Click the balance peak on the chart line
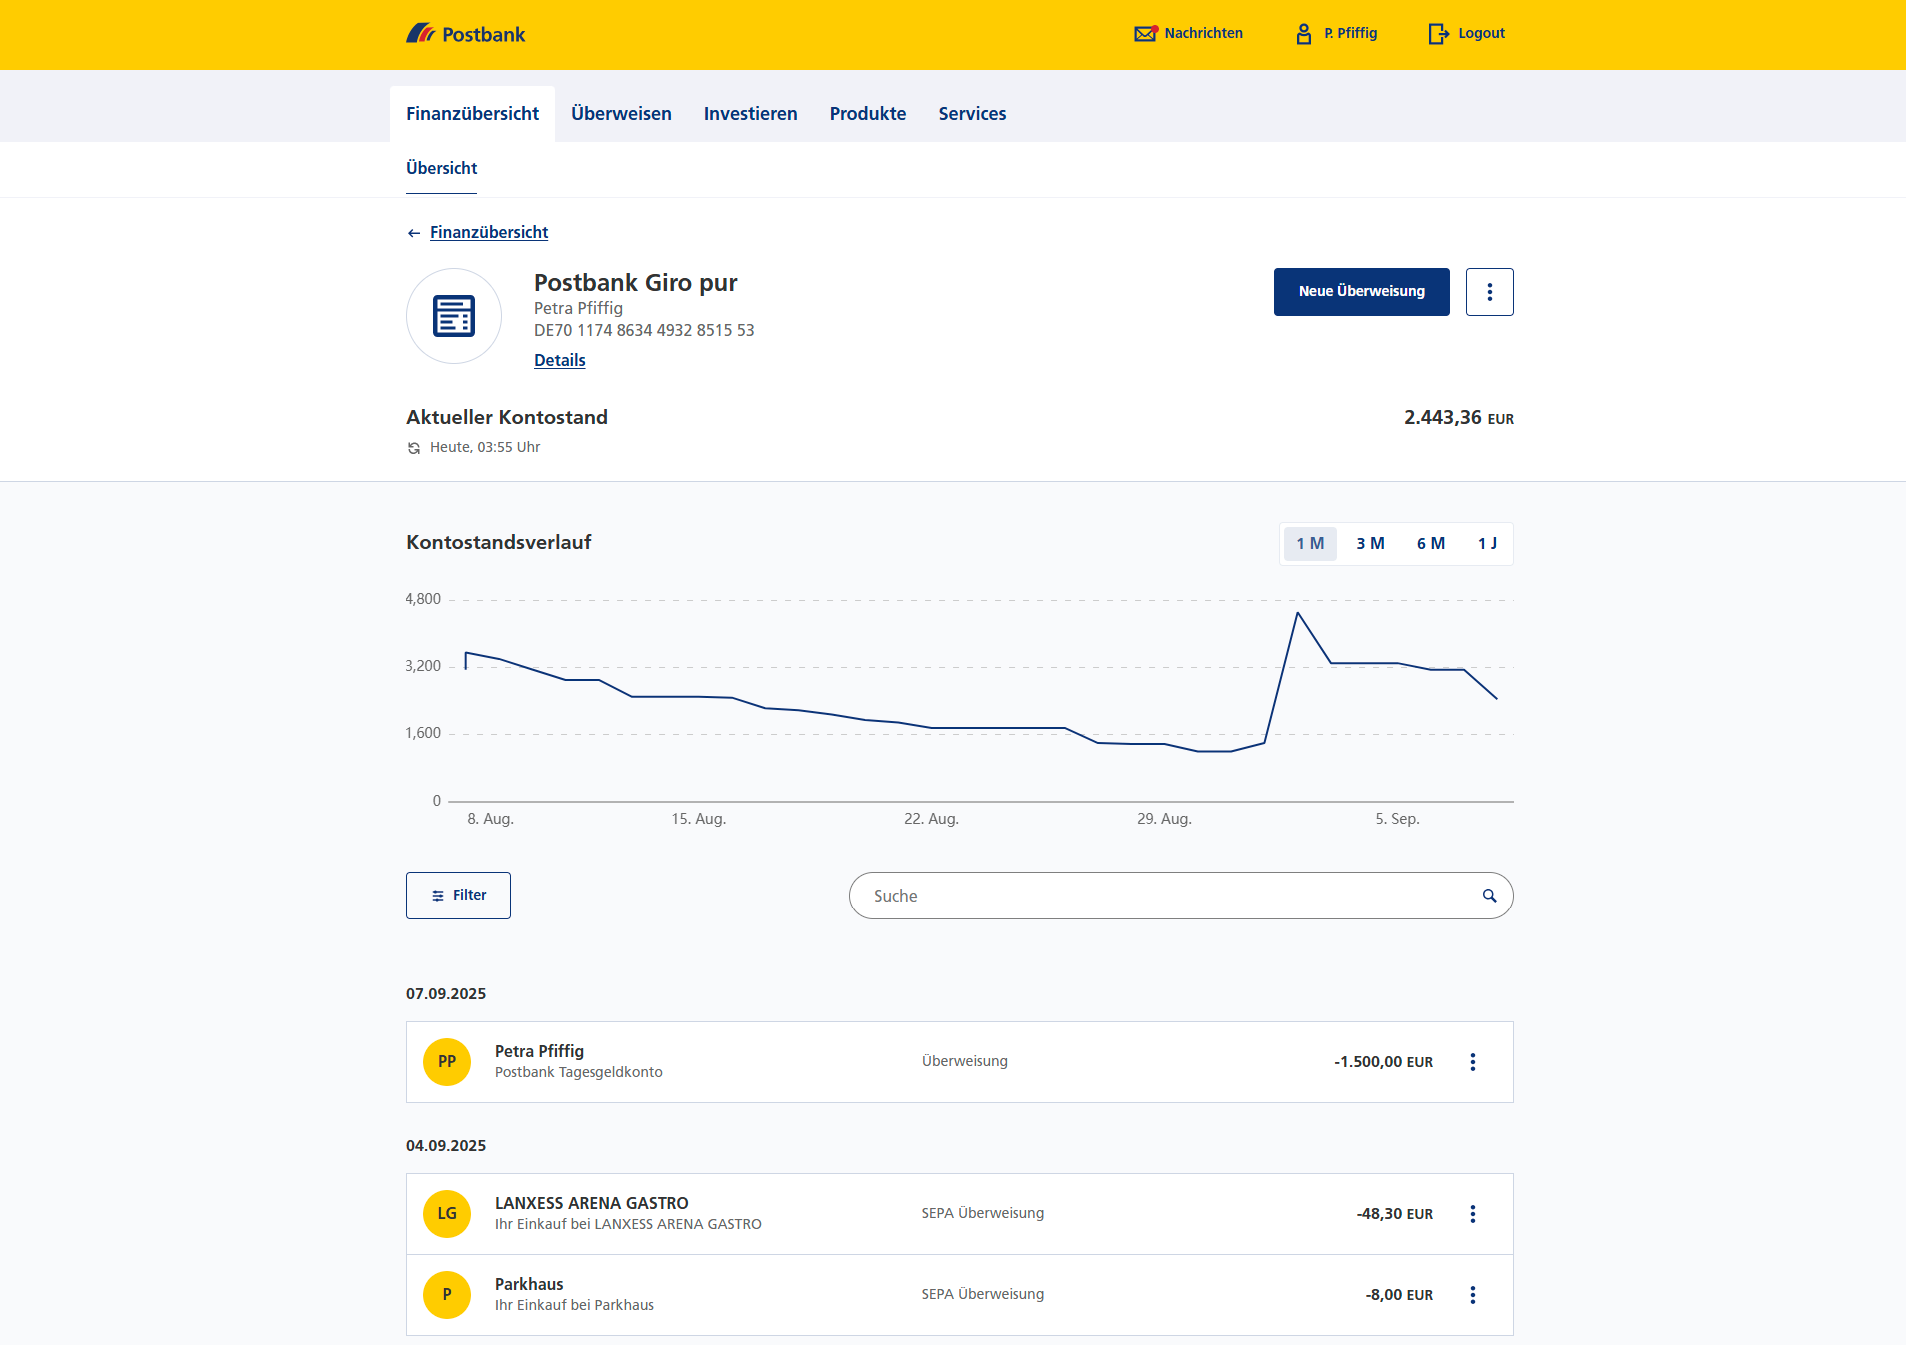This screenshot has height=1345, width=1906. (1297, 613)
